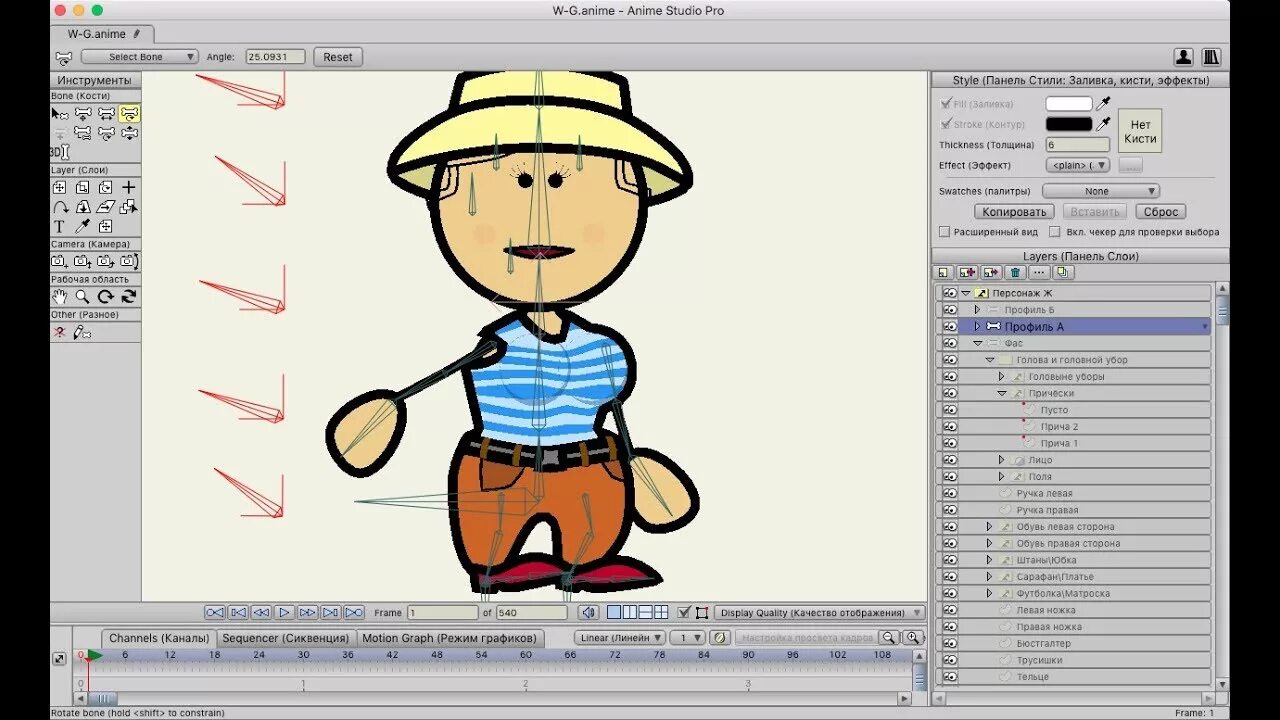The image size is (1280, 720).
Task: Click the Копировать button
Action: [x=1014, y=212]
